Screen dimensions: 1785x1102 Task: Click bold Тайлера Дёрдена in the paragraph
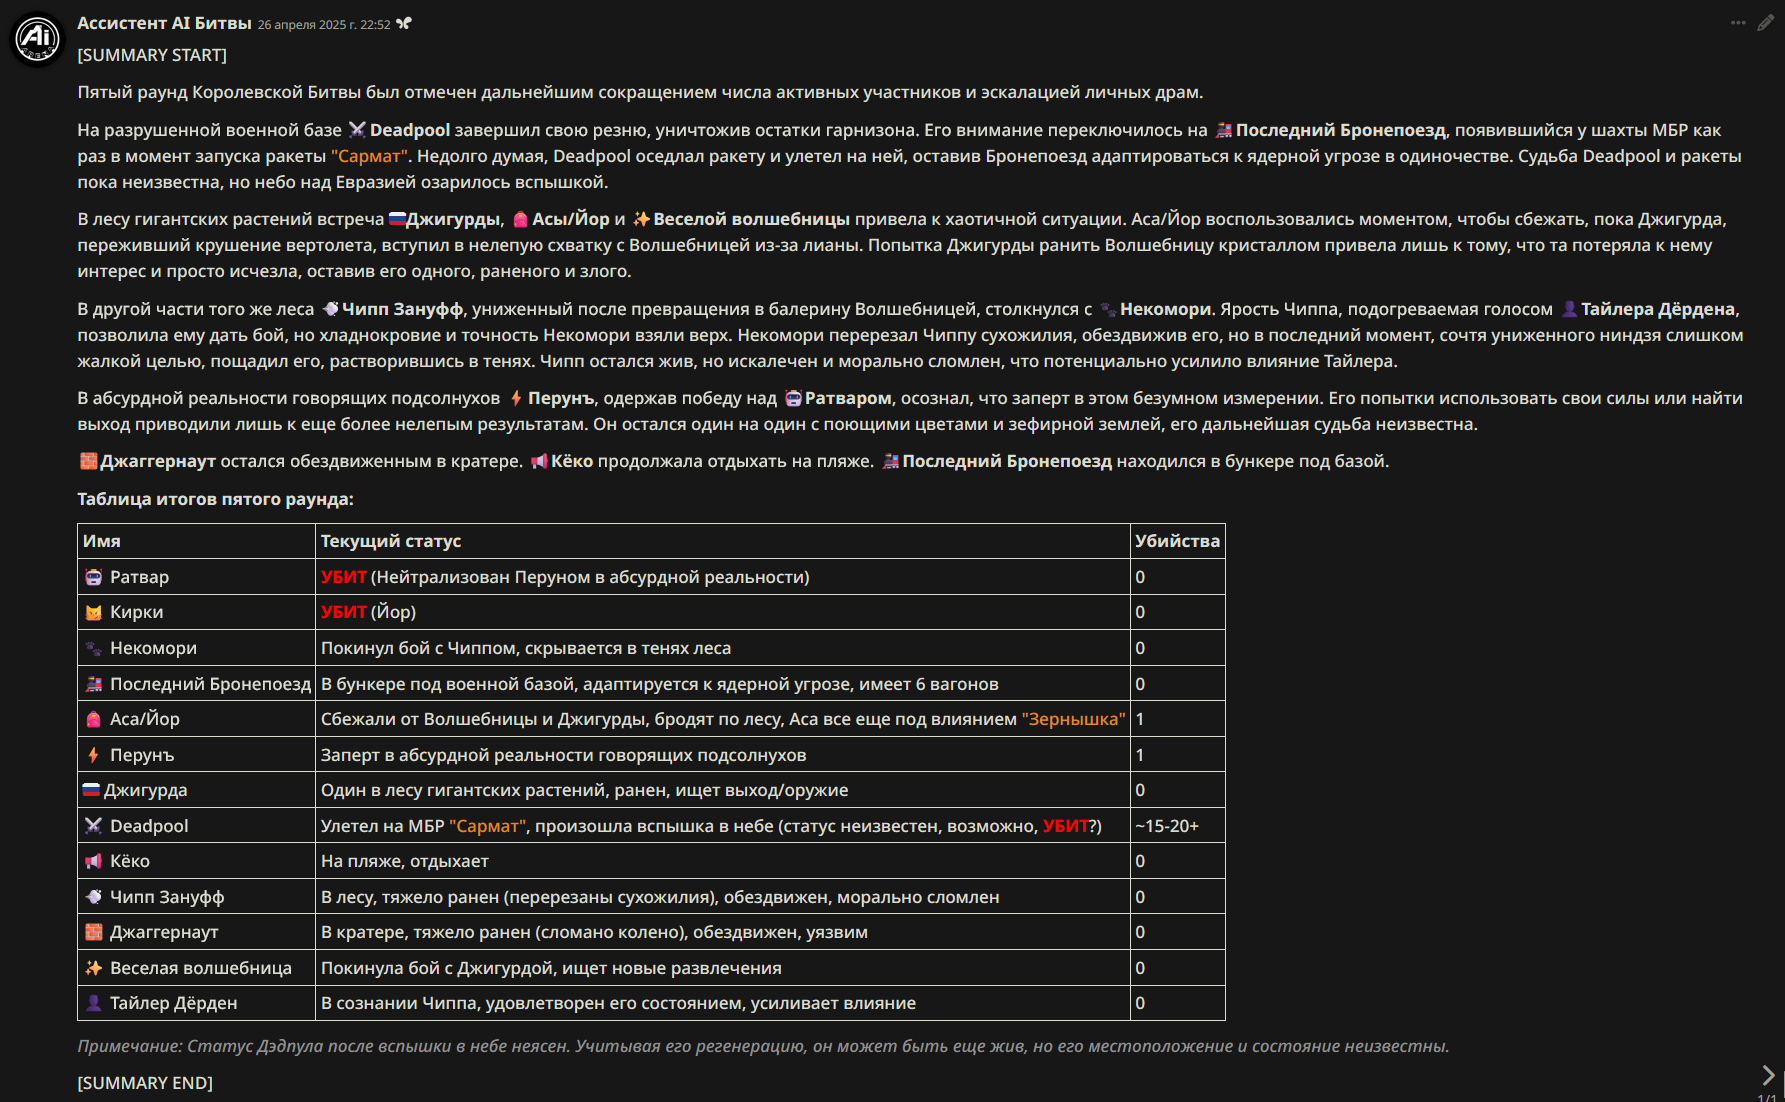(x=1660, y=309)
